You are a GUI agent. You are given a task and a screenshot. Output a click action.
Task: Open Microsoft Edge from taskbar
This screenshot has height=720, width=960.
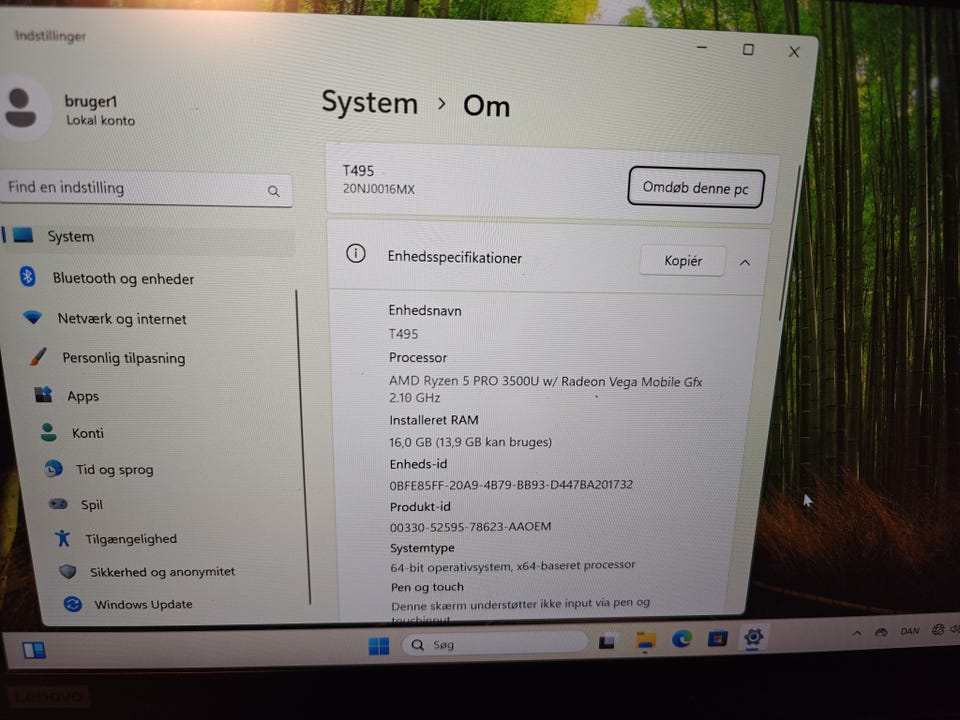click(x=681, y=639)
